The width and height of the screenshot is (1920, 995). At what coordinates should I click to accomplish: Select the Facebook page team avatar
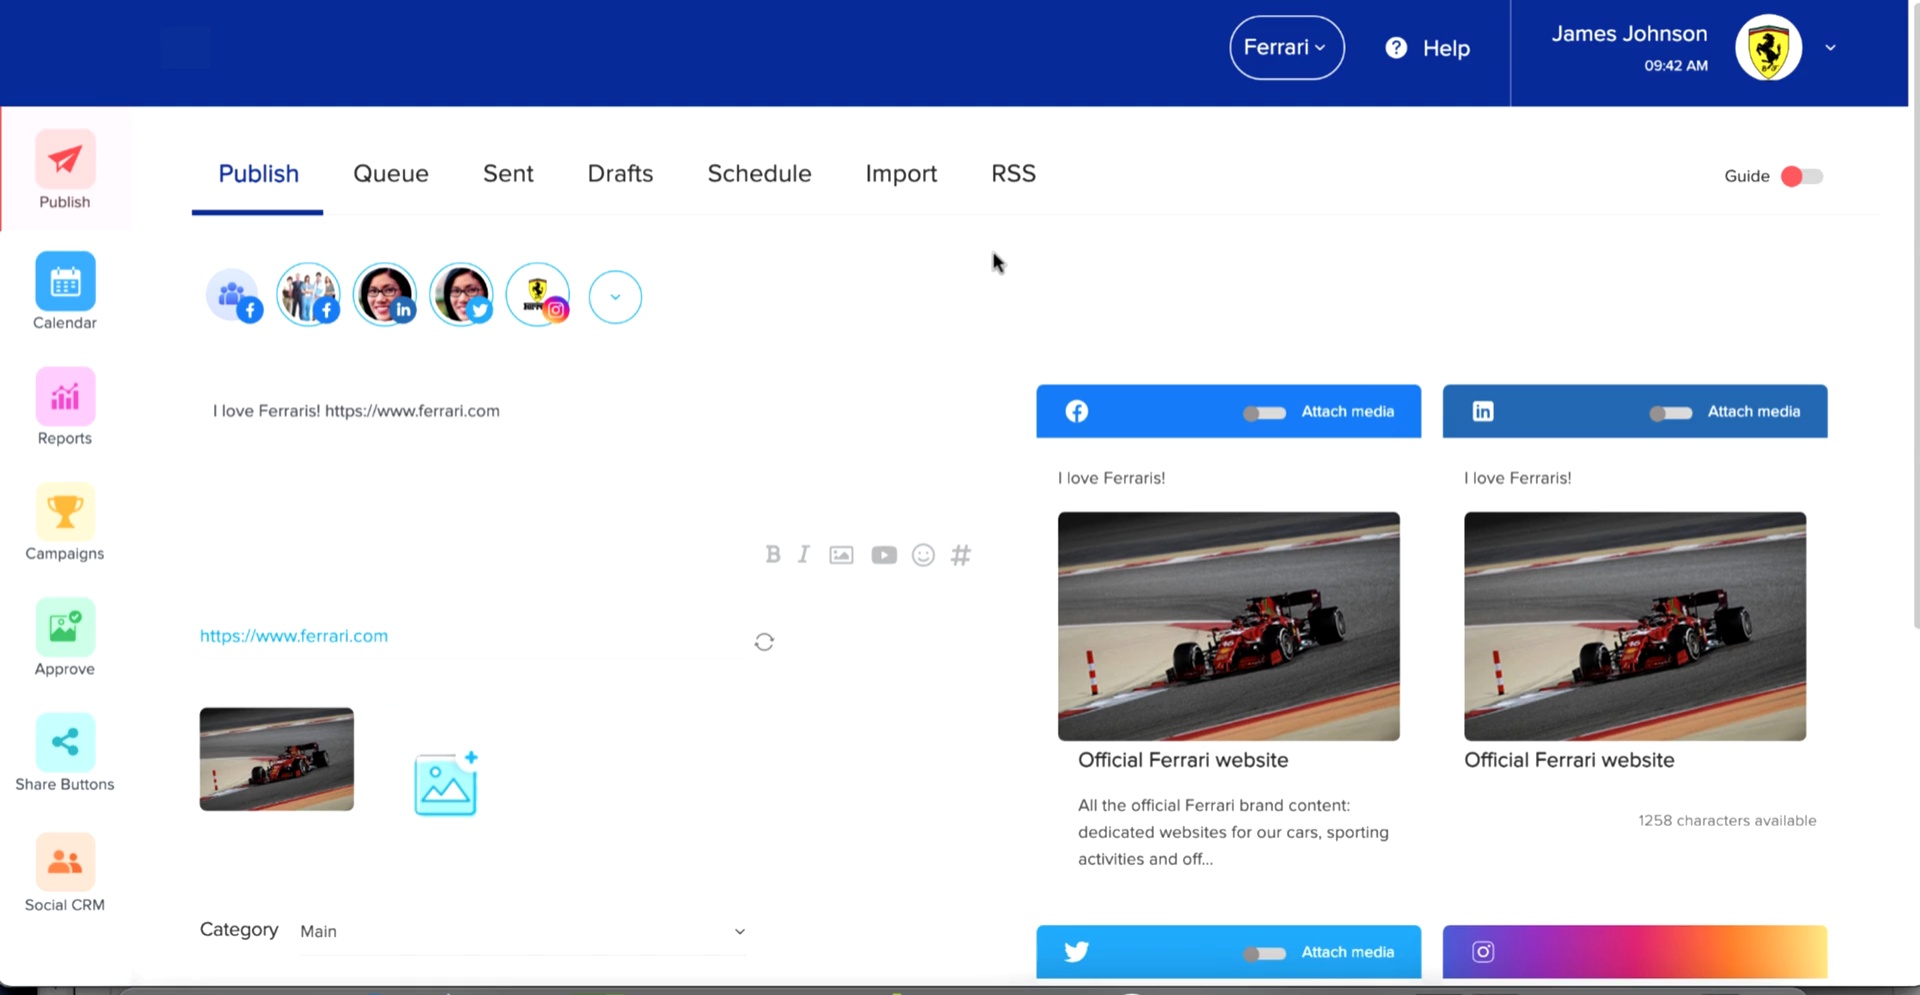pyautogui.click(x=309, y=295)
